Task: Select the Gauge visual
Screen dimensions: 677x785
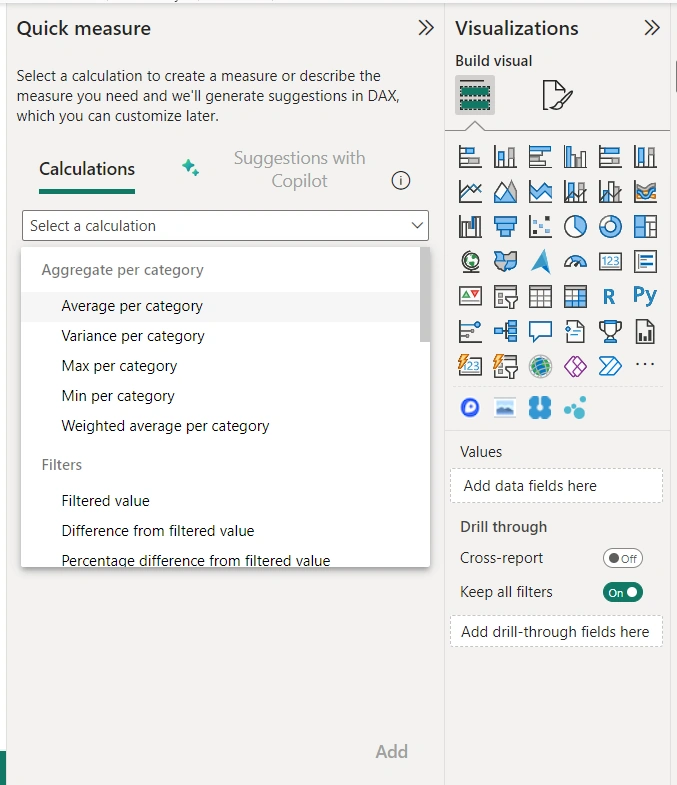Action: (575, 261)
